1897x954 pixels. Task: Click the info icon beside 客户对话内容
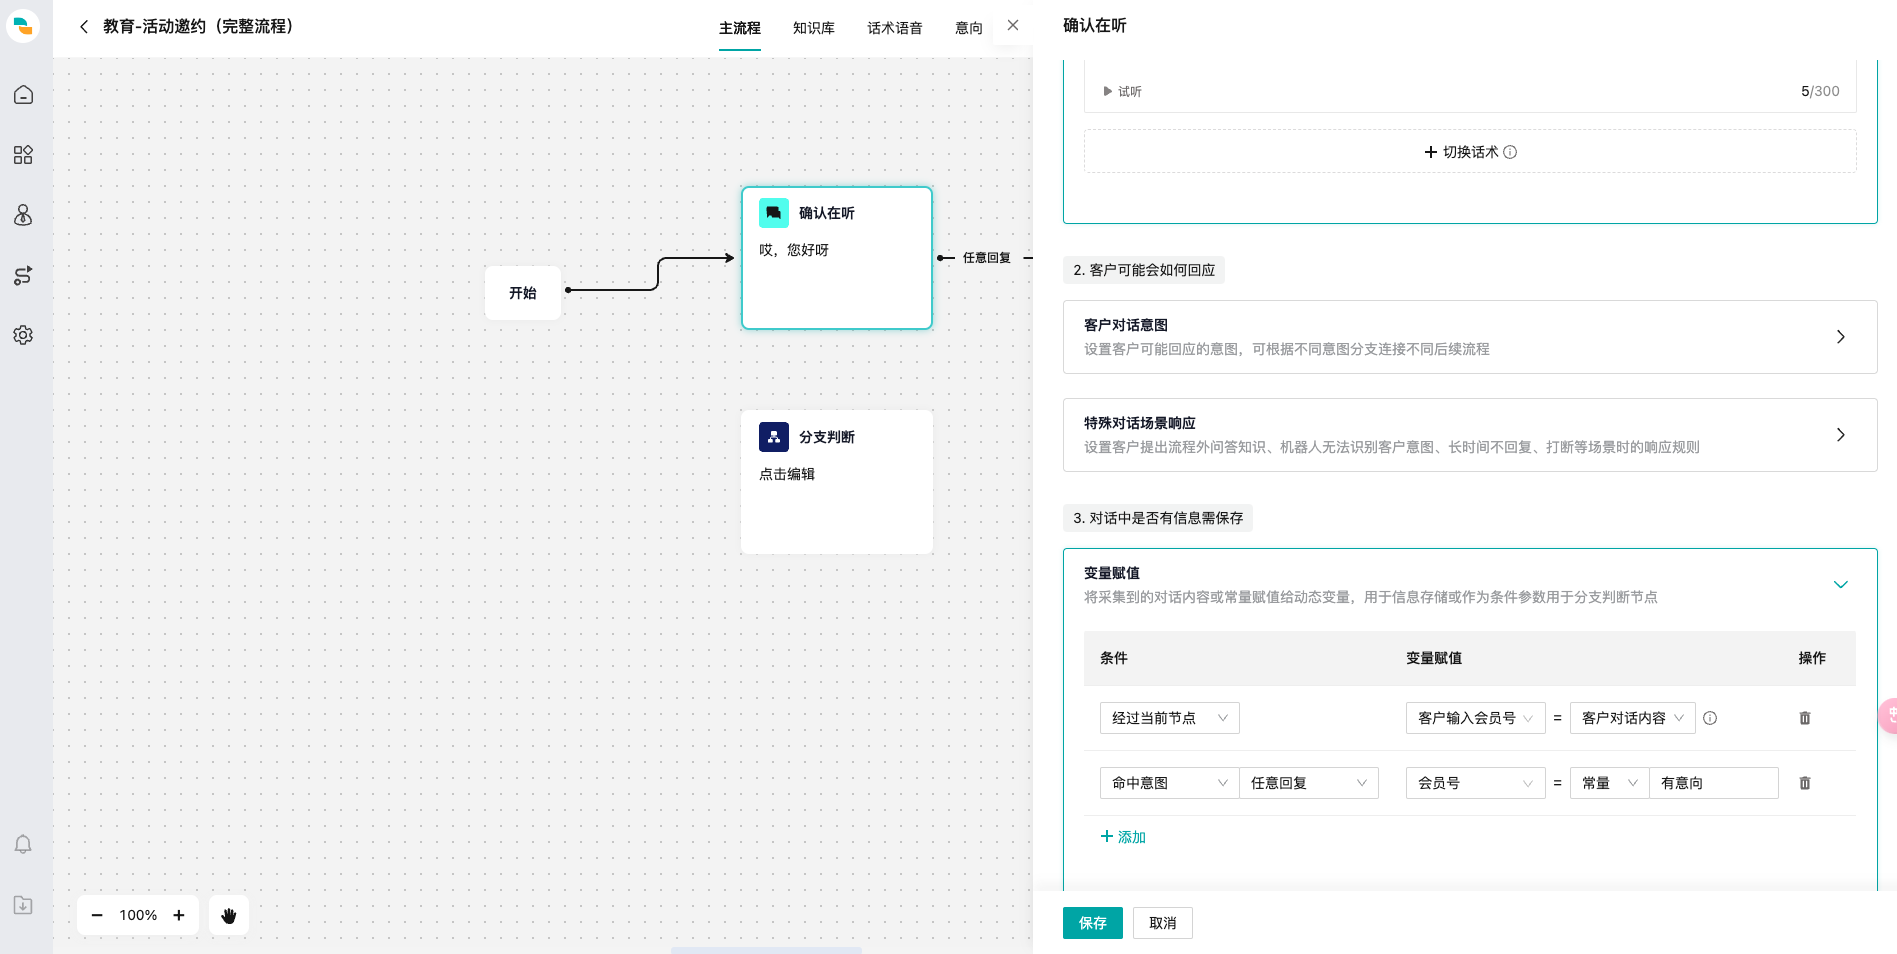pos(1710,718)
